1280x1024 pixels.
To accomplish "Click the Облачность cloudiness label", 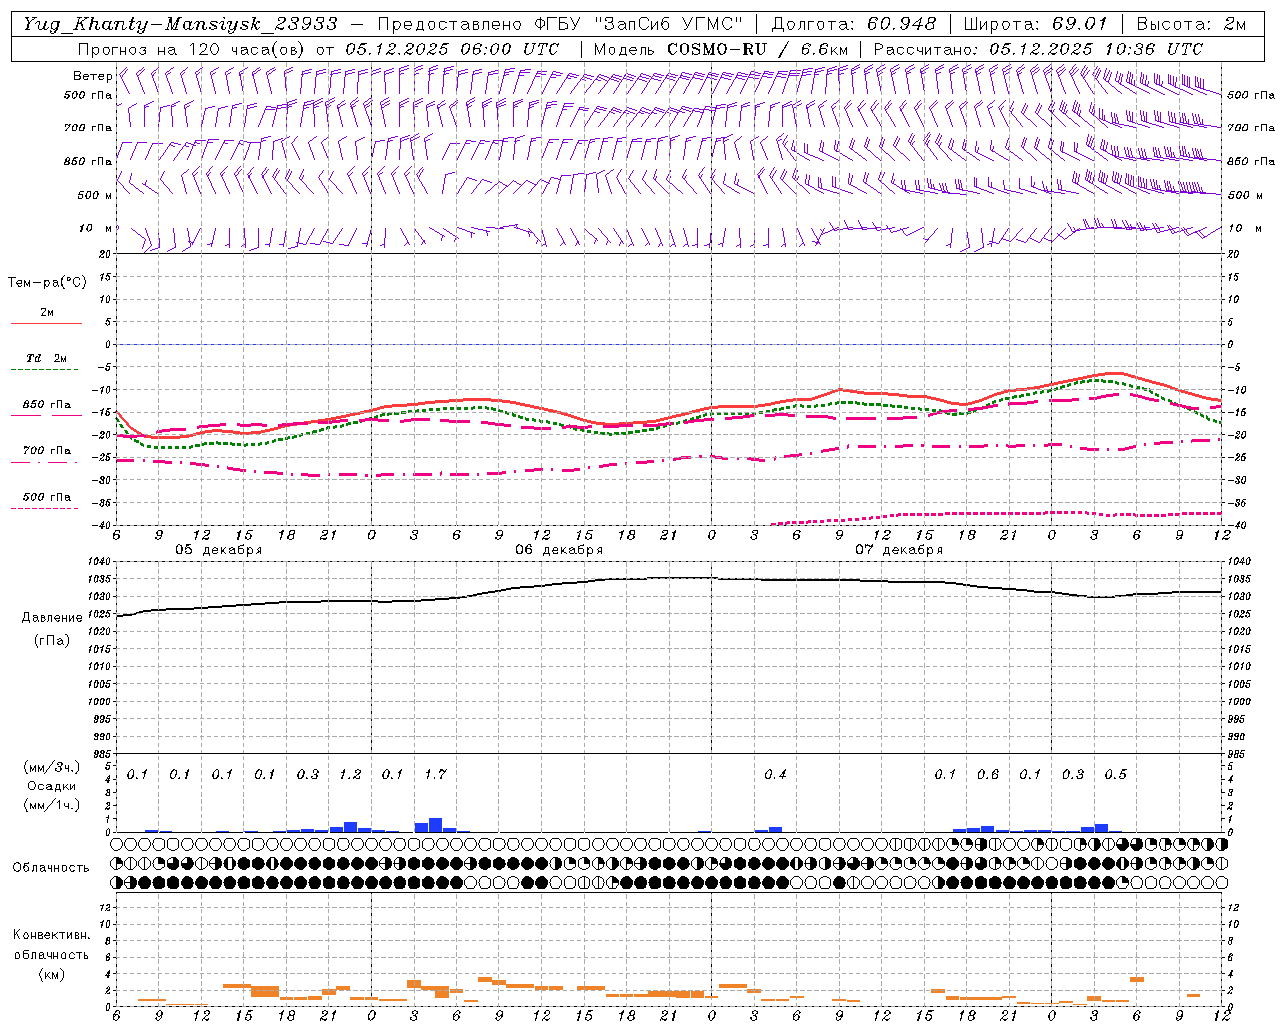I will pos(51,867).
